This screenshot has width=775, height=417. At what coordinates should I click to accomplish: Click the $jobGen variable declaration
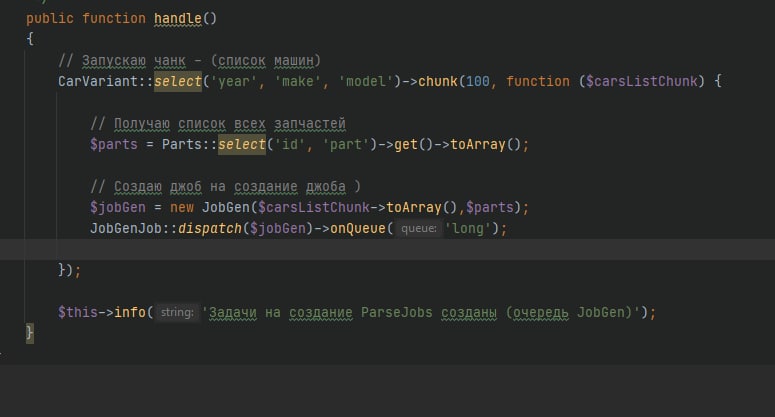(118, 208)
